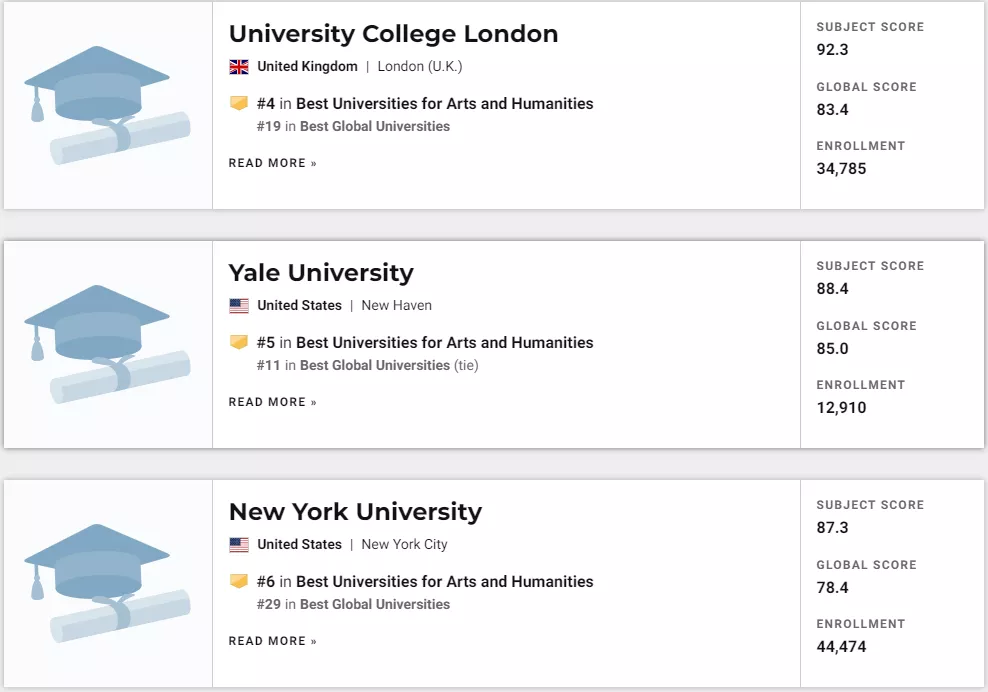Click the yellow badge icon beside #6 ranking
The image size is (988, 692).
coord(239,580)
